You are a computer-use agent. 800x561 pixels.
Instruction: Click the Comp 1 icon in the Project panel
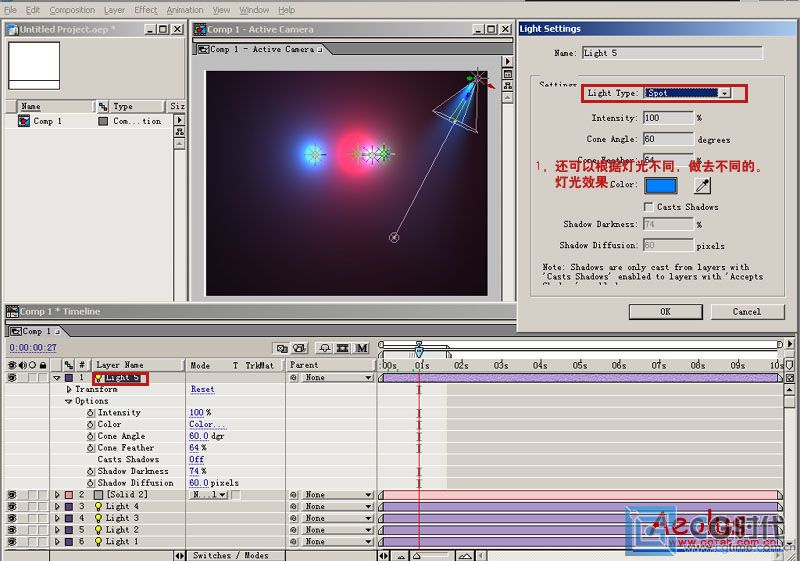tap(24, 121)
